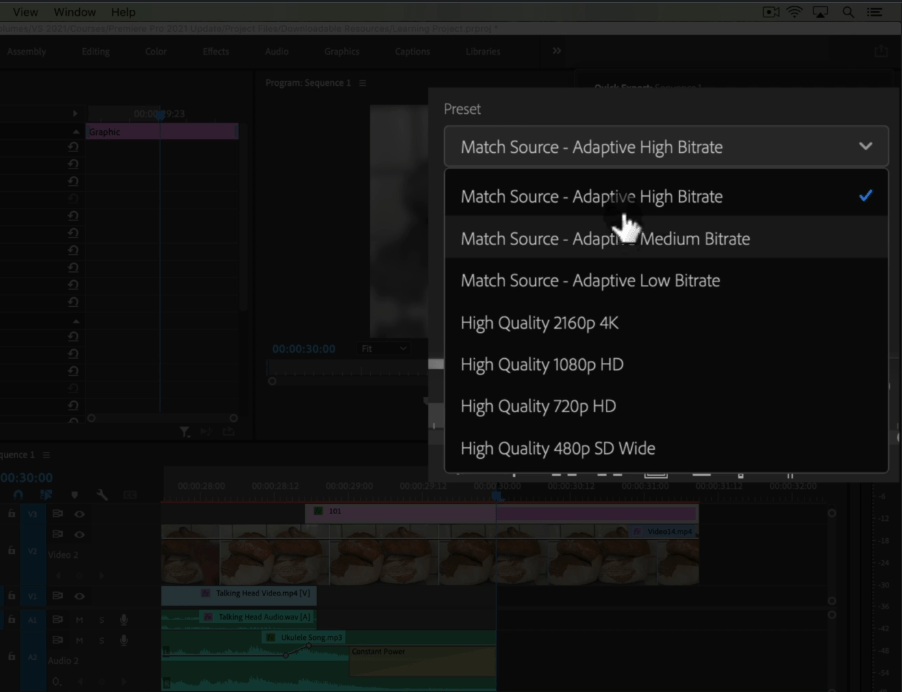
Task: Target the V3 track header
Action: 32,514
